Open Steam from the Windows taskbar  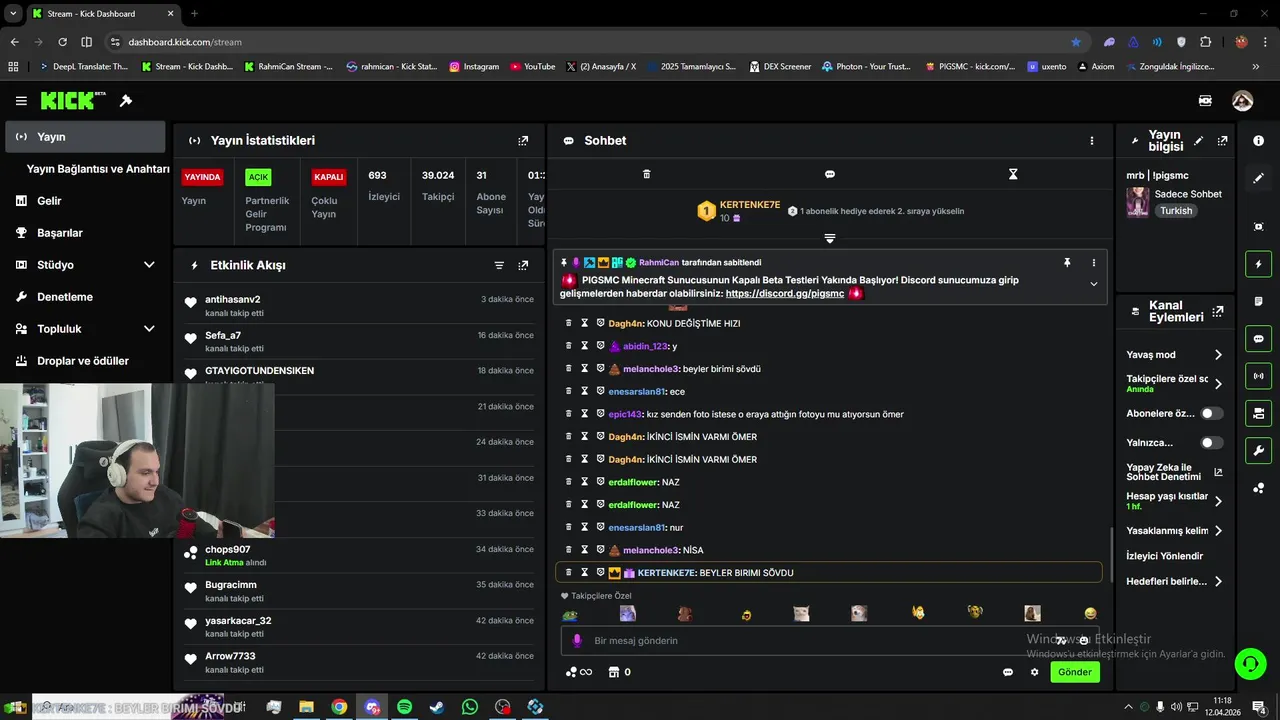pos(437,707)
